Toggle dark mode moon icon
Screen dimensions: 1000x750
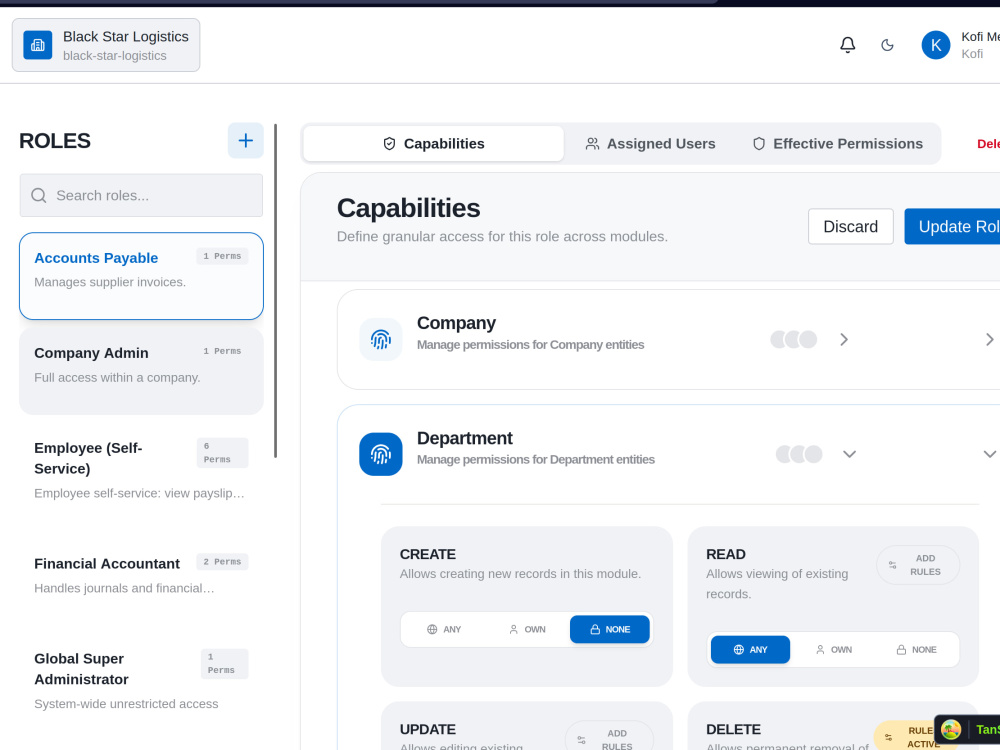point(887,45)
